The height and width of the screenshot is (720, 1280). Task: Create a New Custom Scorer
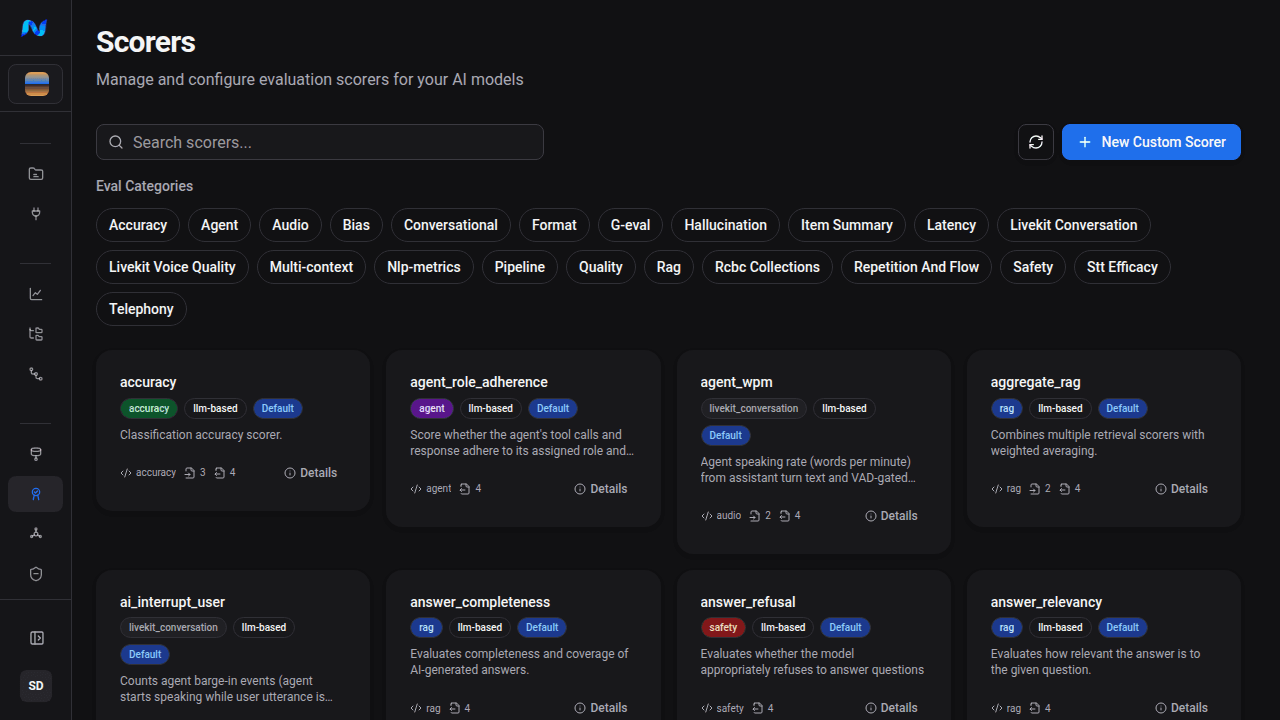[1151, 142]
